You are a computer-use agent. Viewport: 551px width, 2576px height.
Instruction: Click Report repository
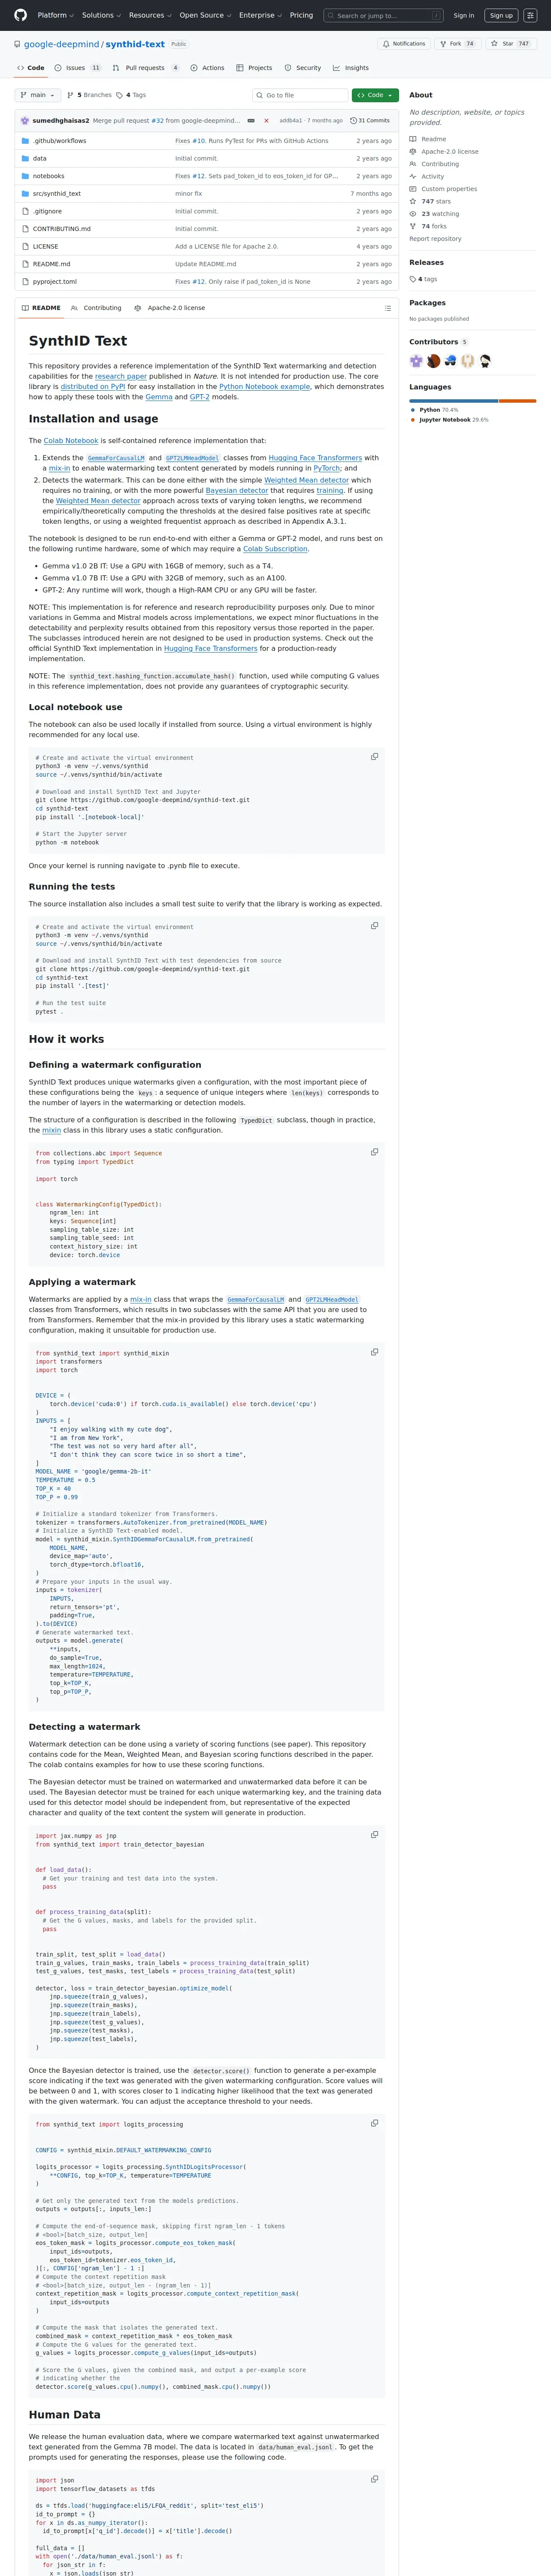[435, 239]
